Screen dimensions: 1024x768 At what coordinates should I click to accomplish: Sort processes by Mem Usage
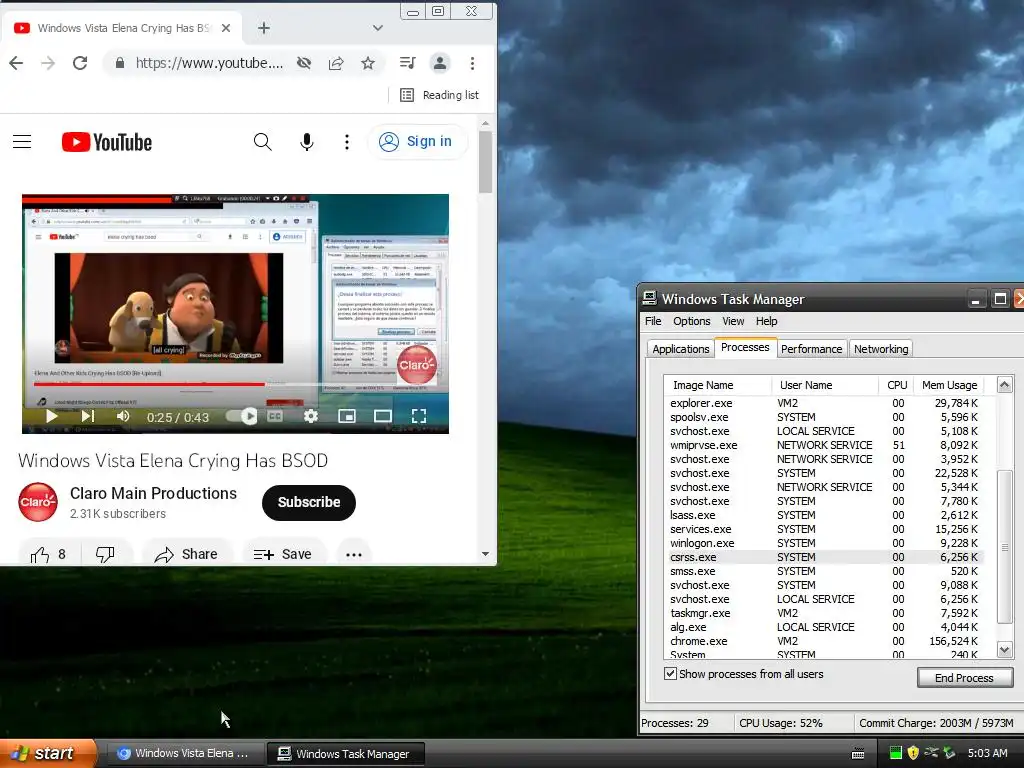pyautogui.click(x=950, y=385)
